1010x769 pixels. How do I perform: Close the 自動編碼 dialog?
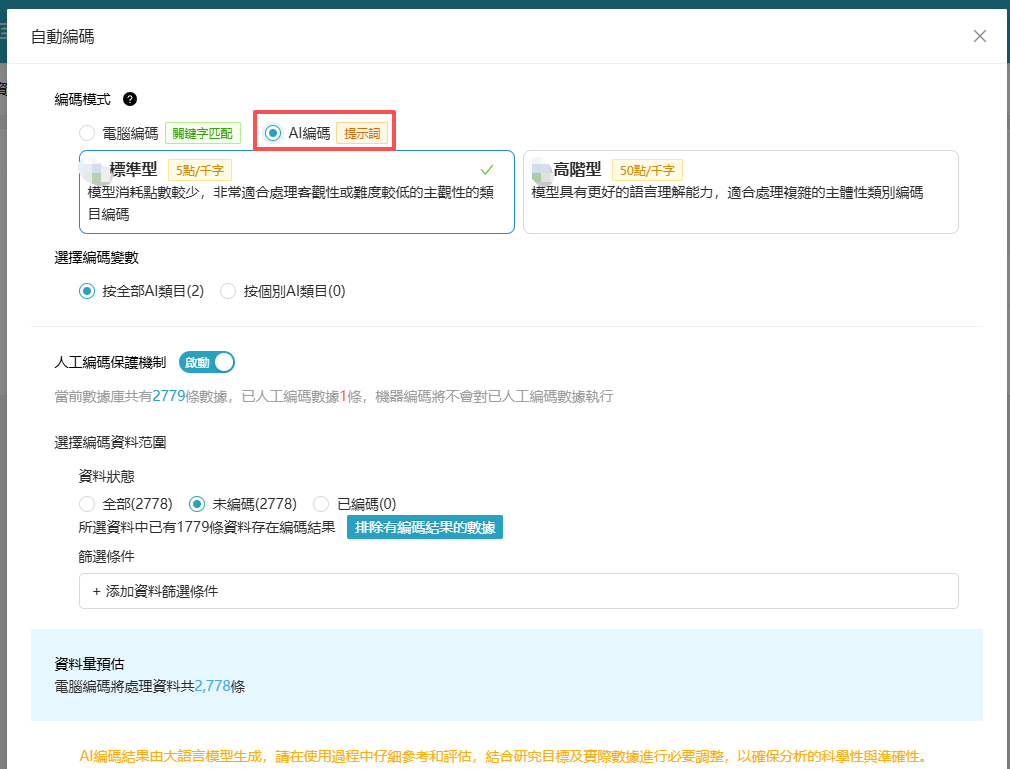click(x=979, y=37)
